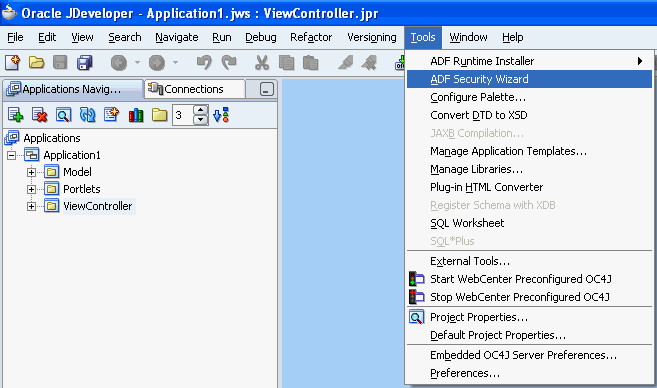The image size is (657, 388).
Task: Open the Debug menu
Action: 261,37
